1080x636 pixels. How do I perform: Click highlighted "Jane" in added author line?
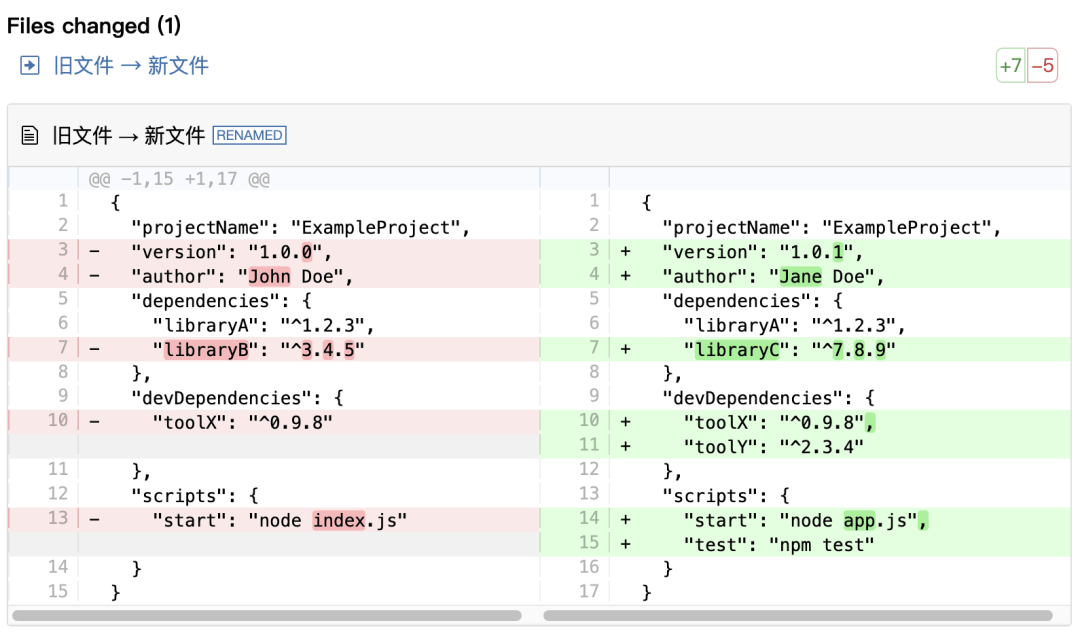[800, 276]
